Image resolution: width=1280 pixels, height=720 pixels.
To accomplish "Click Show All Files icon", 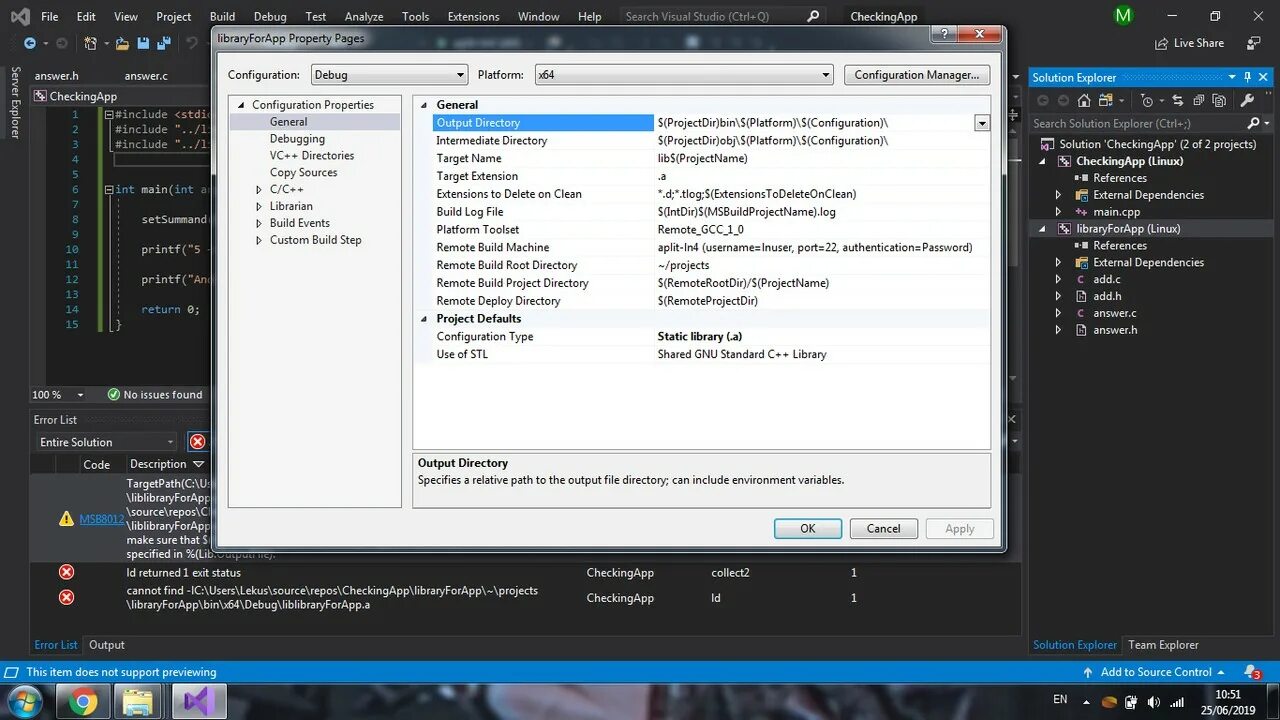I will click(x=1219, y=100).
